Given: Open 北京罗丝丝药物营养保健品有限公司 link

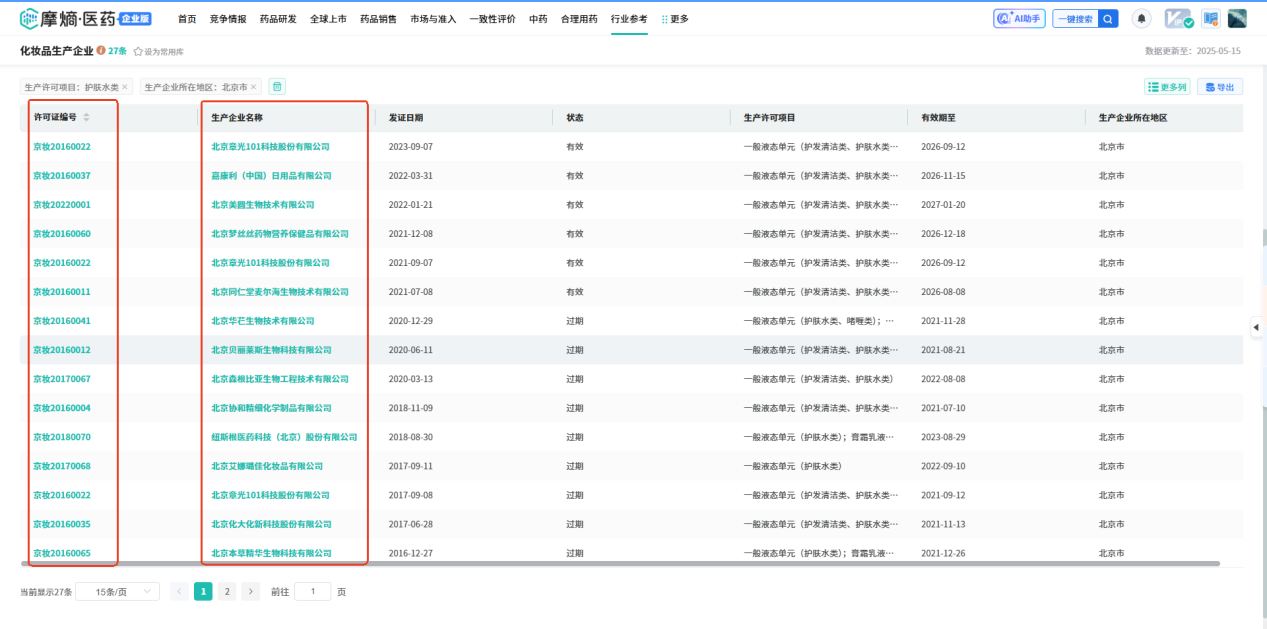Looking at the screenshot, I should point(280,234).
